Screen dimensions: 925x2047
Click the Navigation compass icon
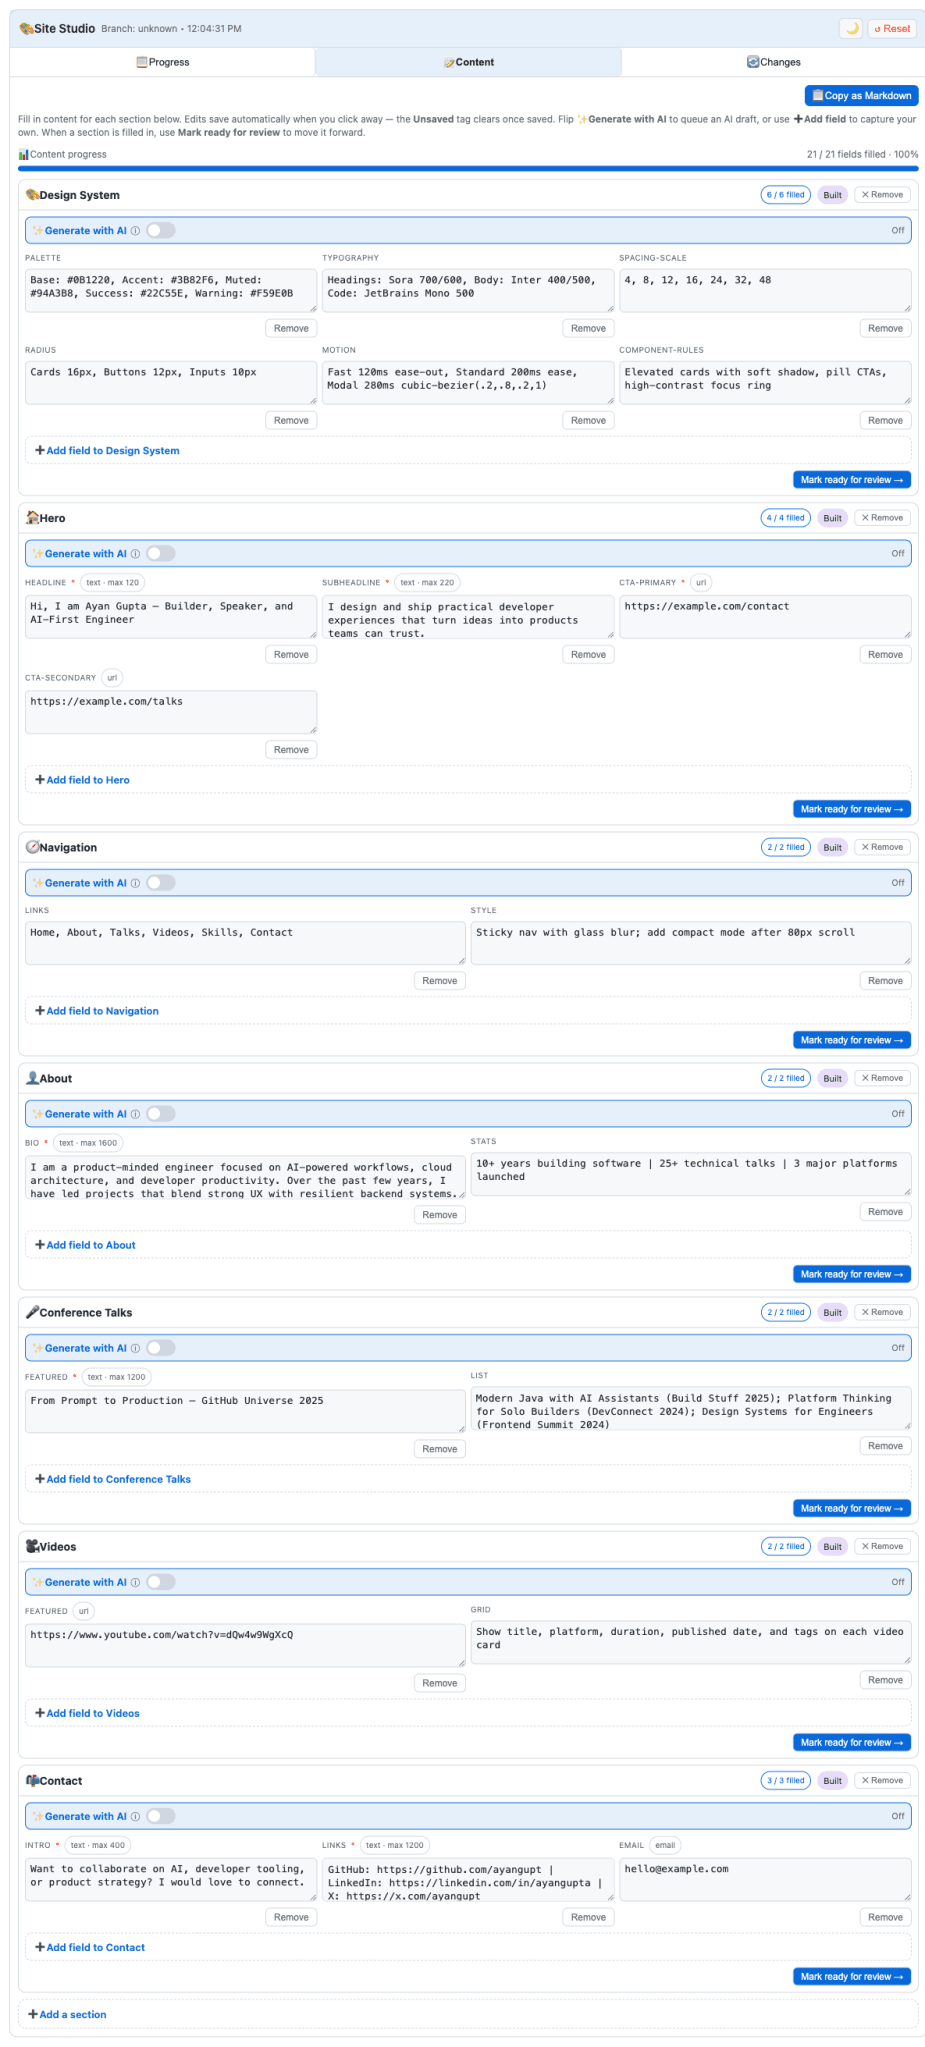point(32,847)
